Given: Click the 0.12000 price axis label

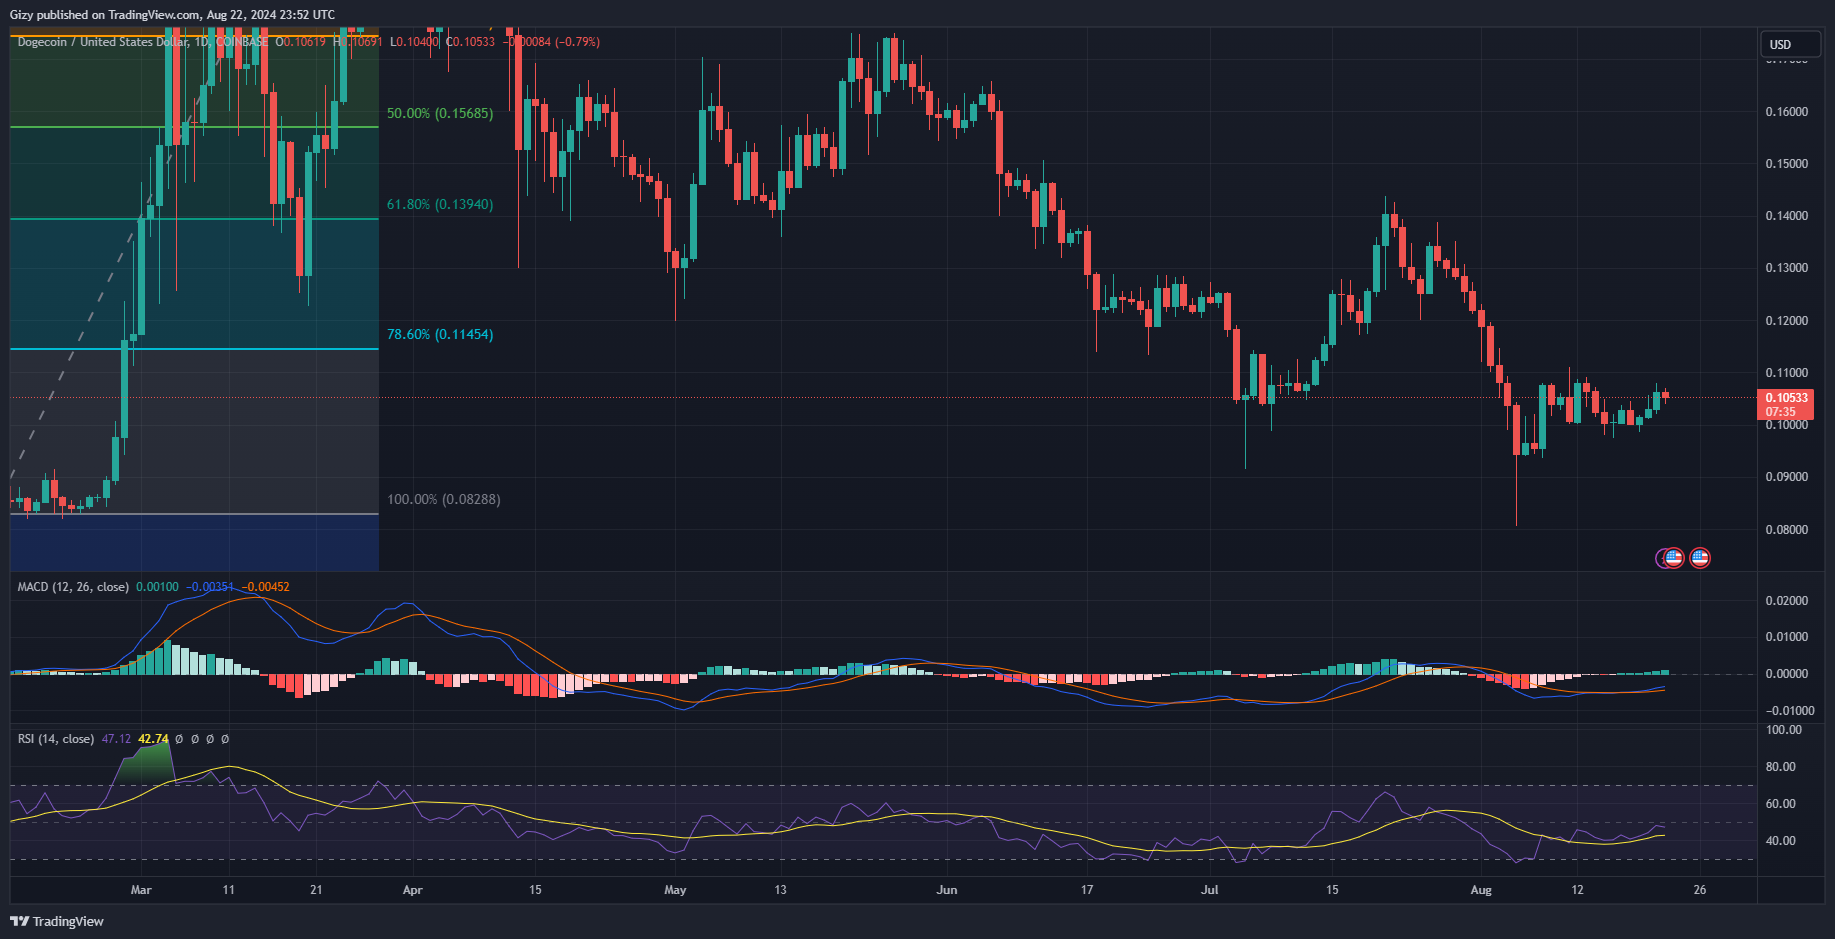Looking at the screenshot, I should point(1786,321).
